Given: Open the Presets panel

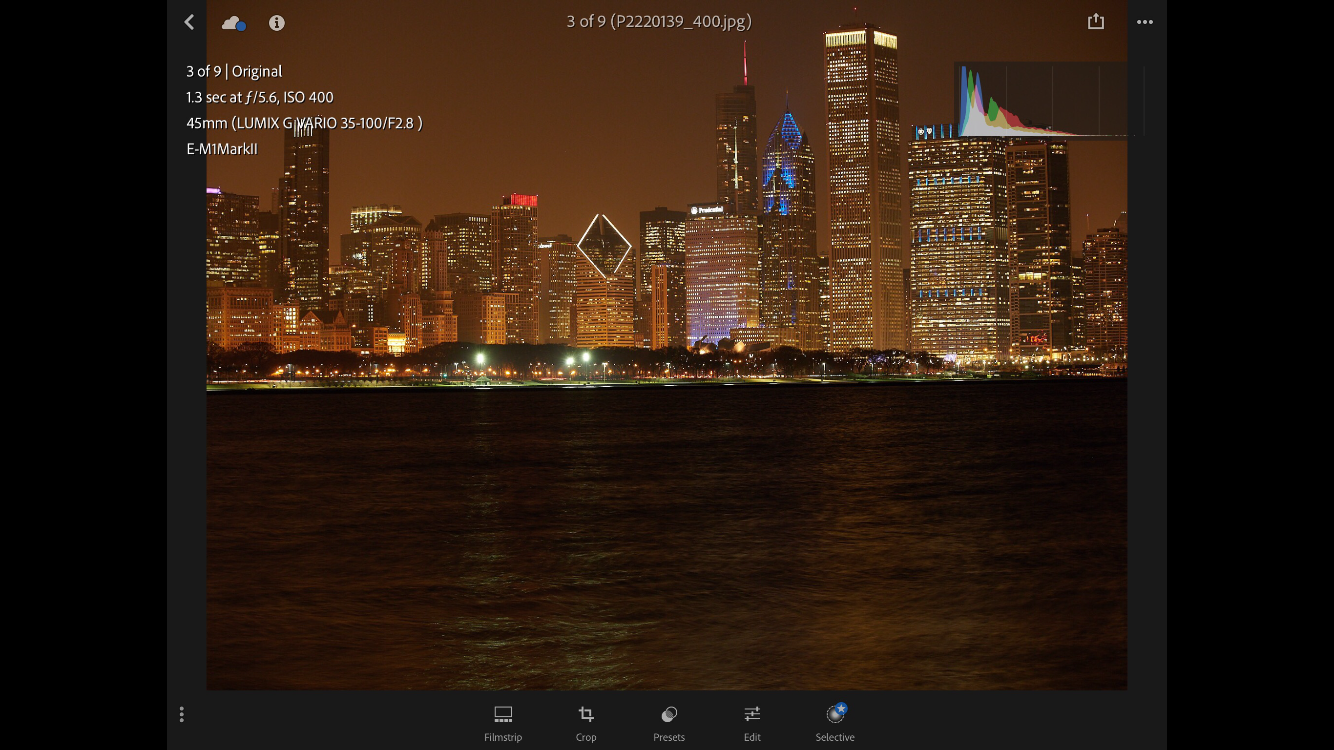Looking at the screenshot, I should click(x=669, y=722).
